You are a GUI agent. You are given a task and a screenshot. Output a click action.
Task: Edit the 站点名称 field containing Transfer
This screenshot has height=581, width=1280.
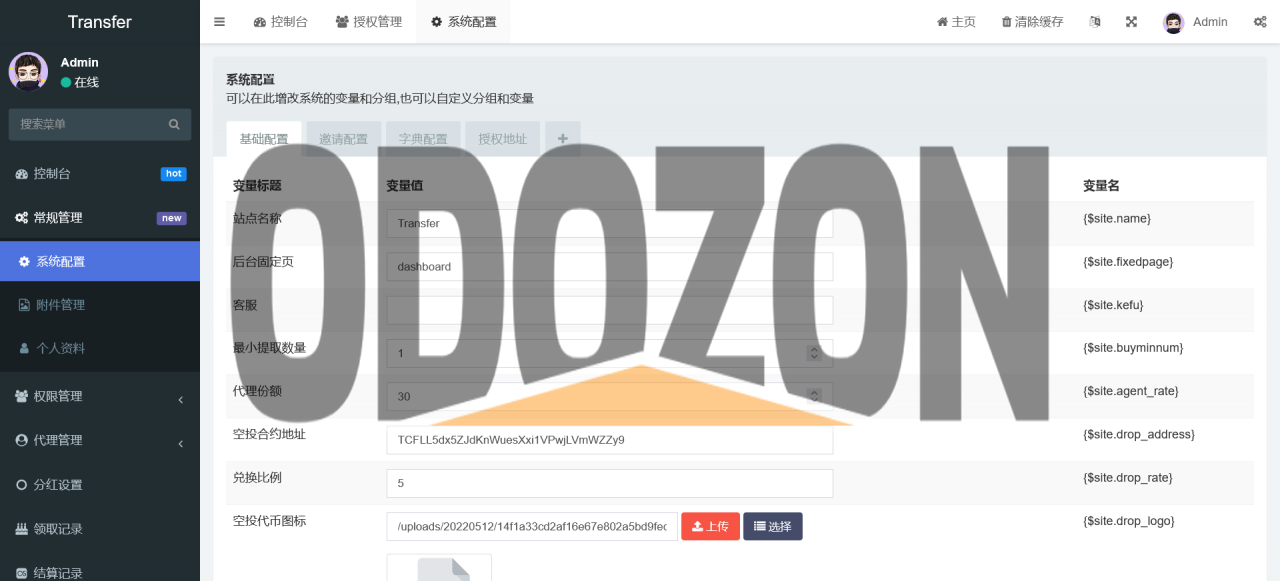(x=610, y=223)
